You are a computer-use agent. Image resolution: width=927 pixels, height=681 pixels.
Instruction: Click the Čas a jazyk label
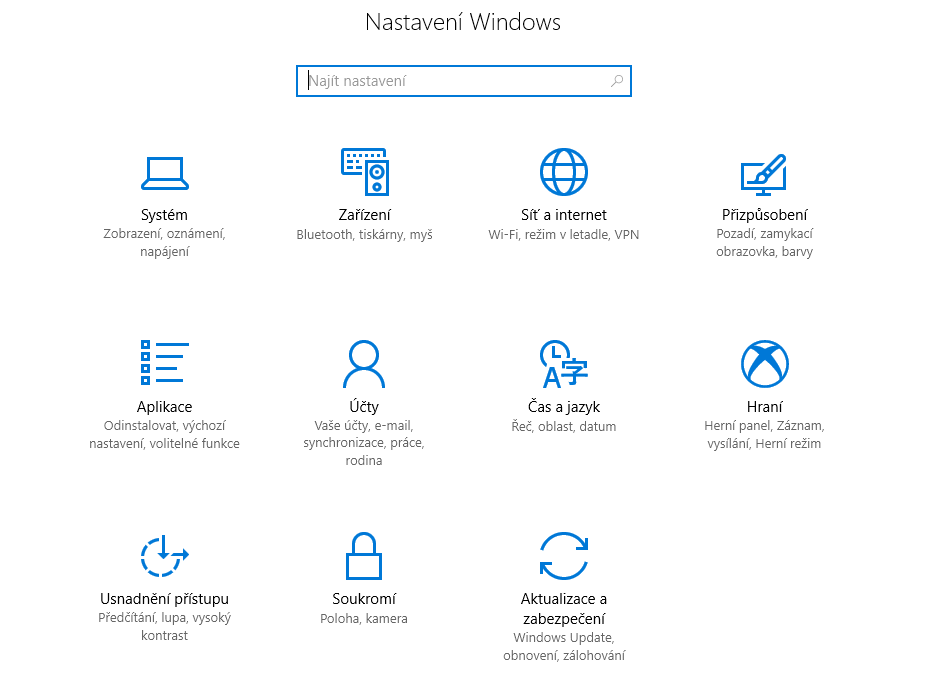(564, 407)
